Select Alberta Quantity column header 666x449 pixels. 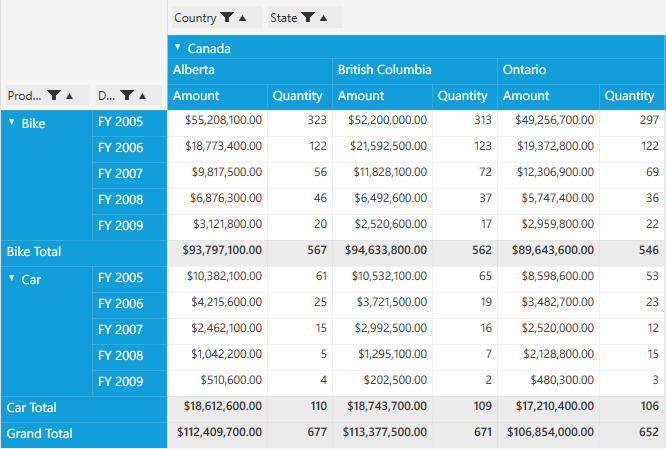300,96
